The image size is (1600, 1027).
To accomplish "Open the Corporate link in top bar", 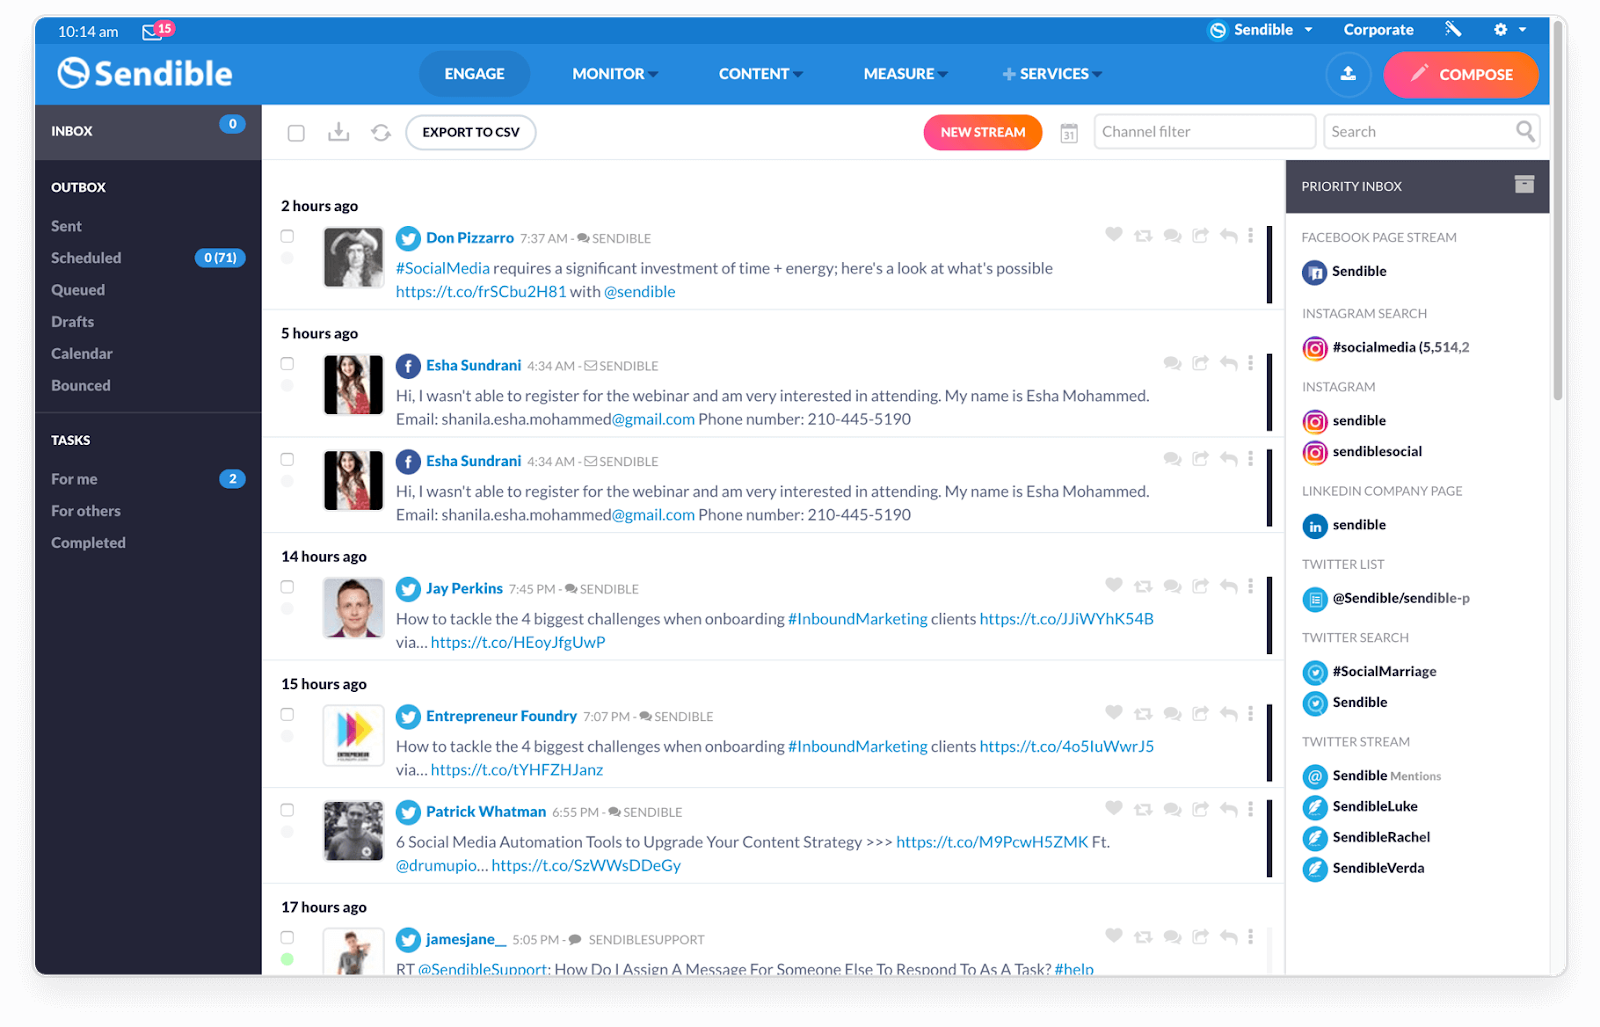I will (1378, 30).
